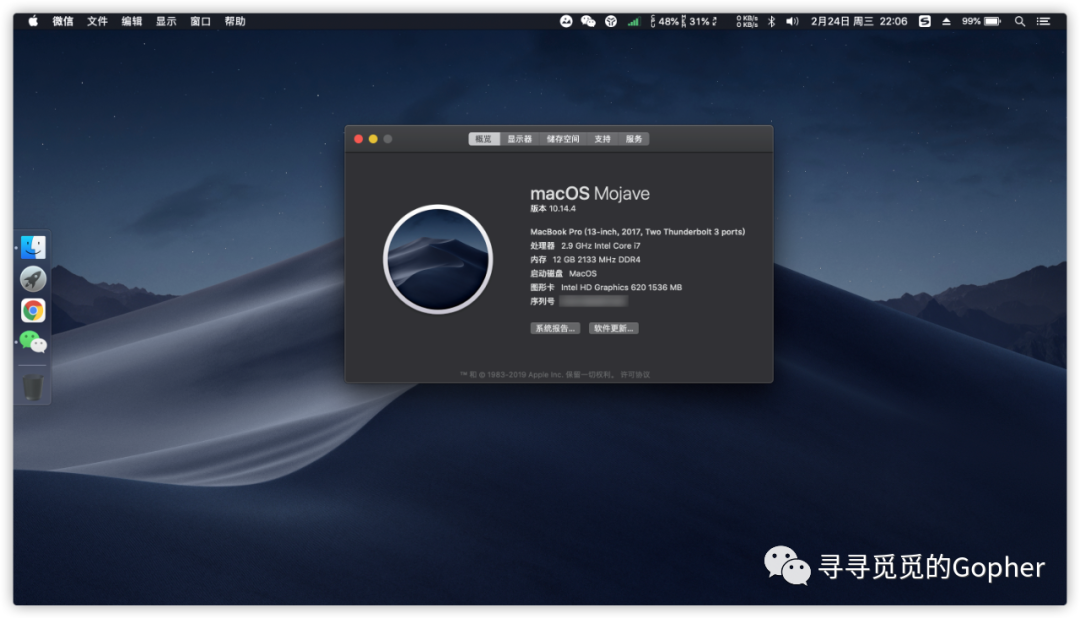Click the MacBook Pro model line

638,232
